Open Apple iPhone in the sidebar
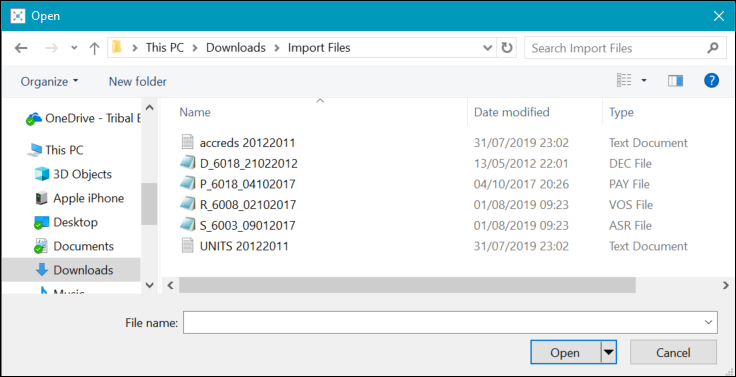The width and height of the screenshot is (736, 377). [80, 198]
